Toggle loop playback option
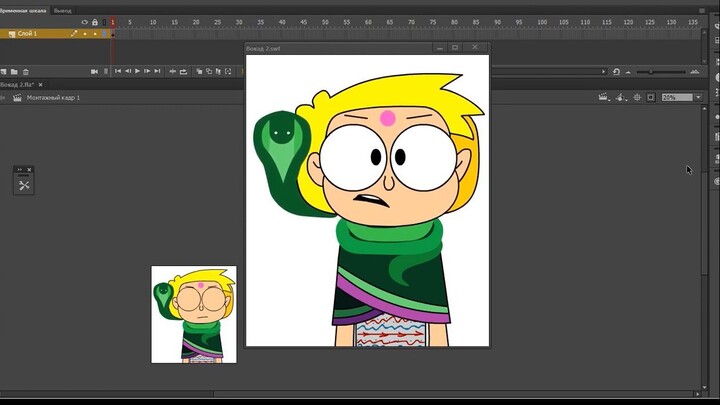This screenshot has width=720, height=405. [183, 71]
